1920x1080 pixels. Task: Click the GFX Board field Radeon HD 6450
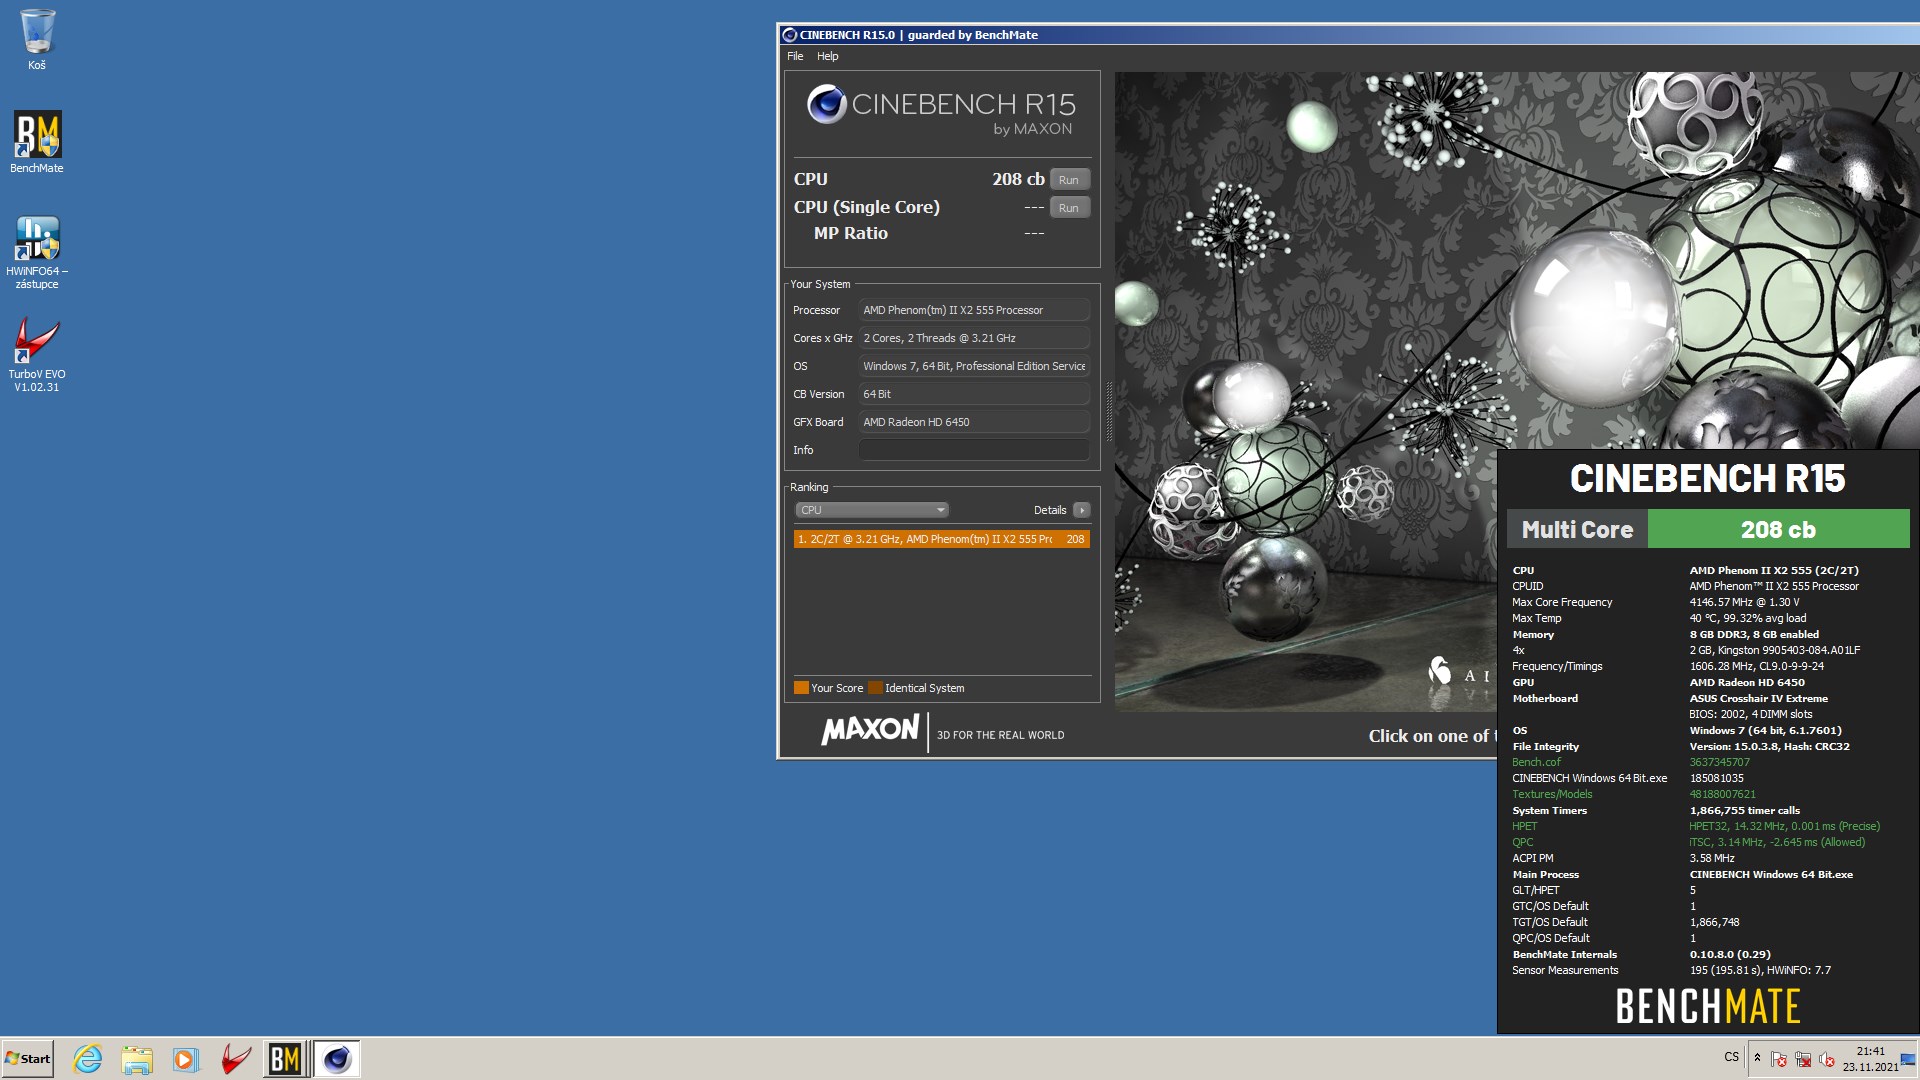pos(974,422)
